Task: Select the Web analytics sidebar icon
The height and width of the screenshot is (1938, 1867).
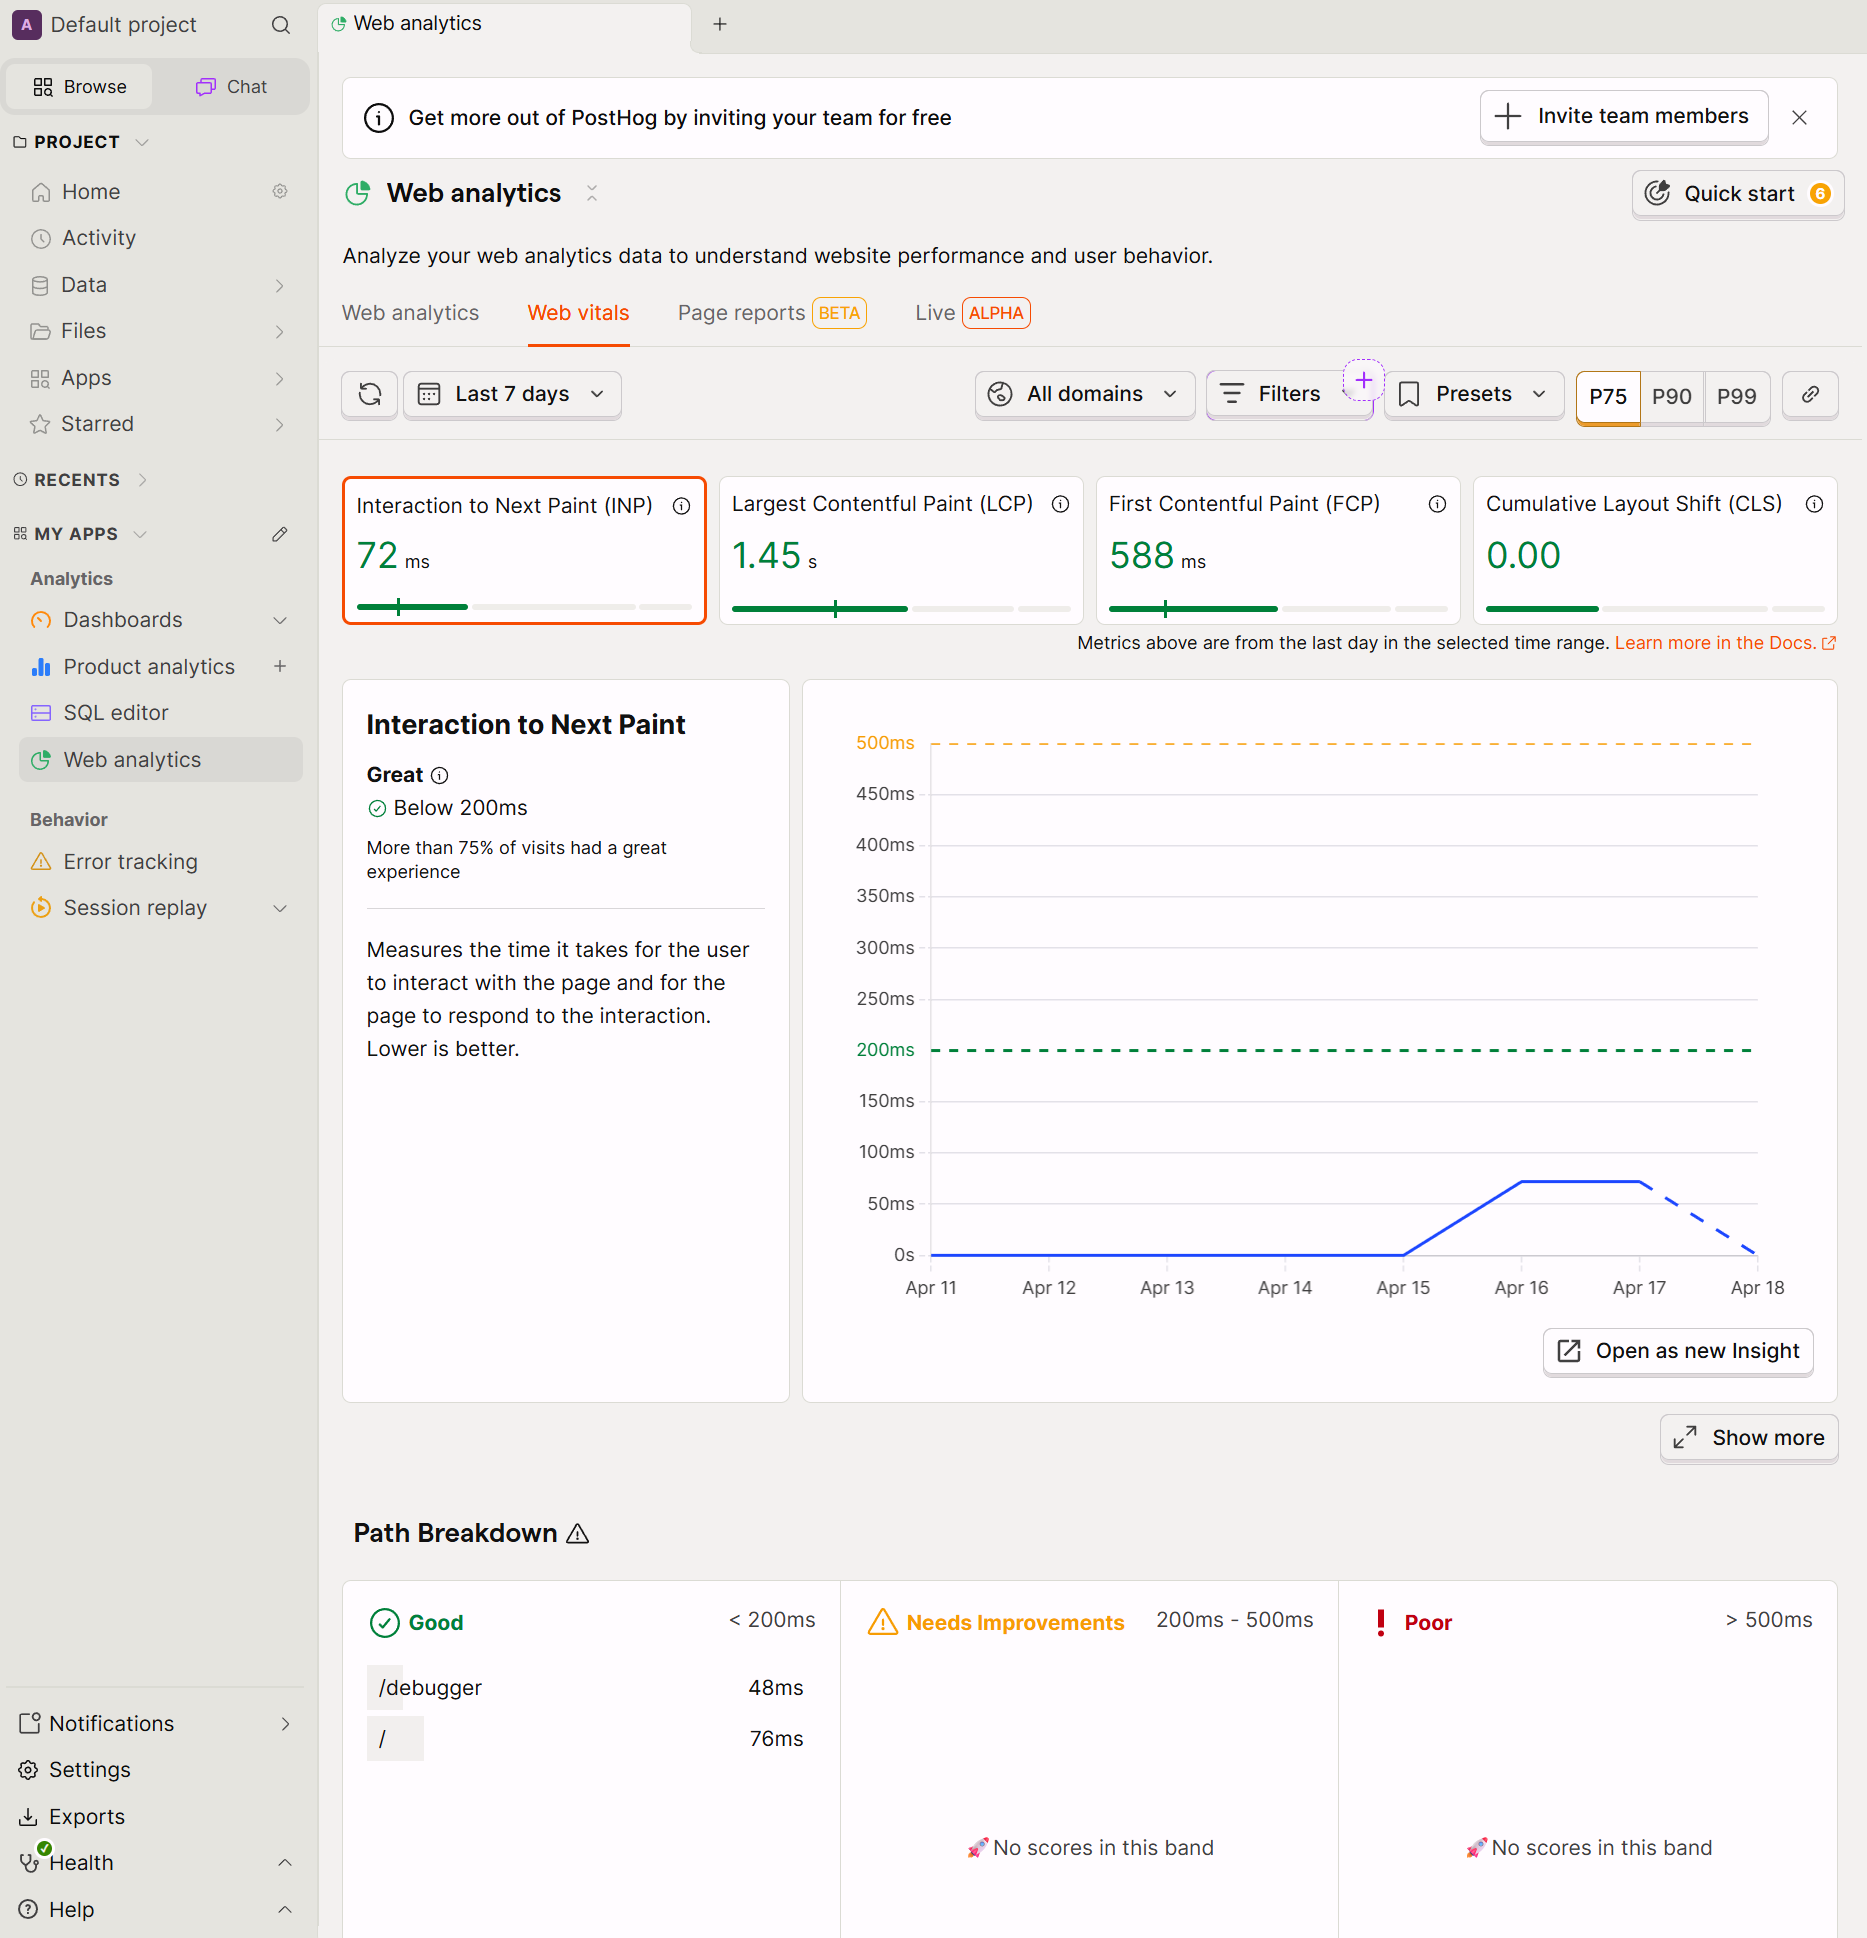Action: tap(41, 760)
